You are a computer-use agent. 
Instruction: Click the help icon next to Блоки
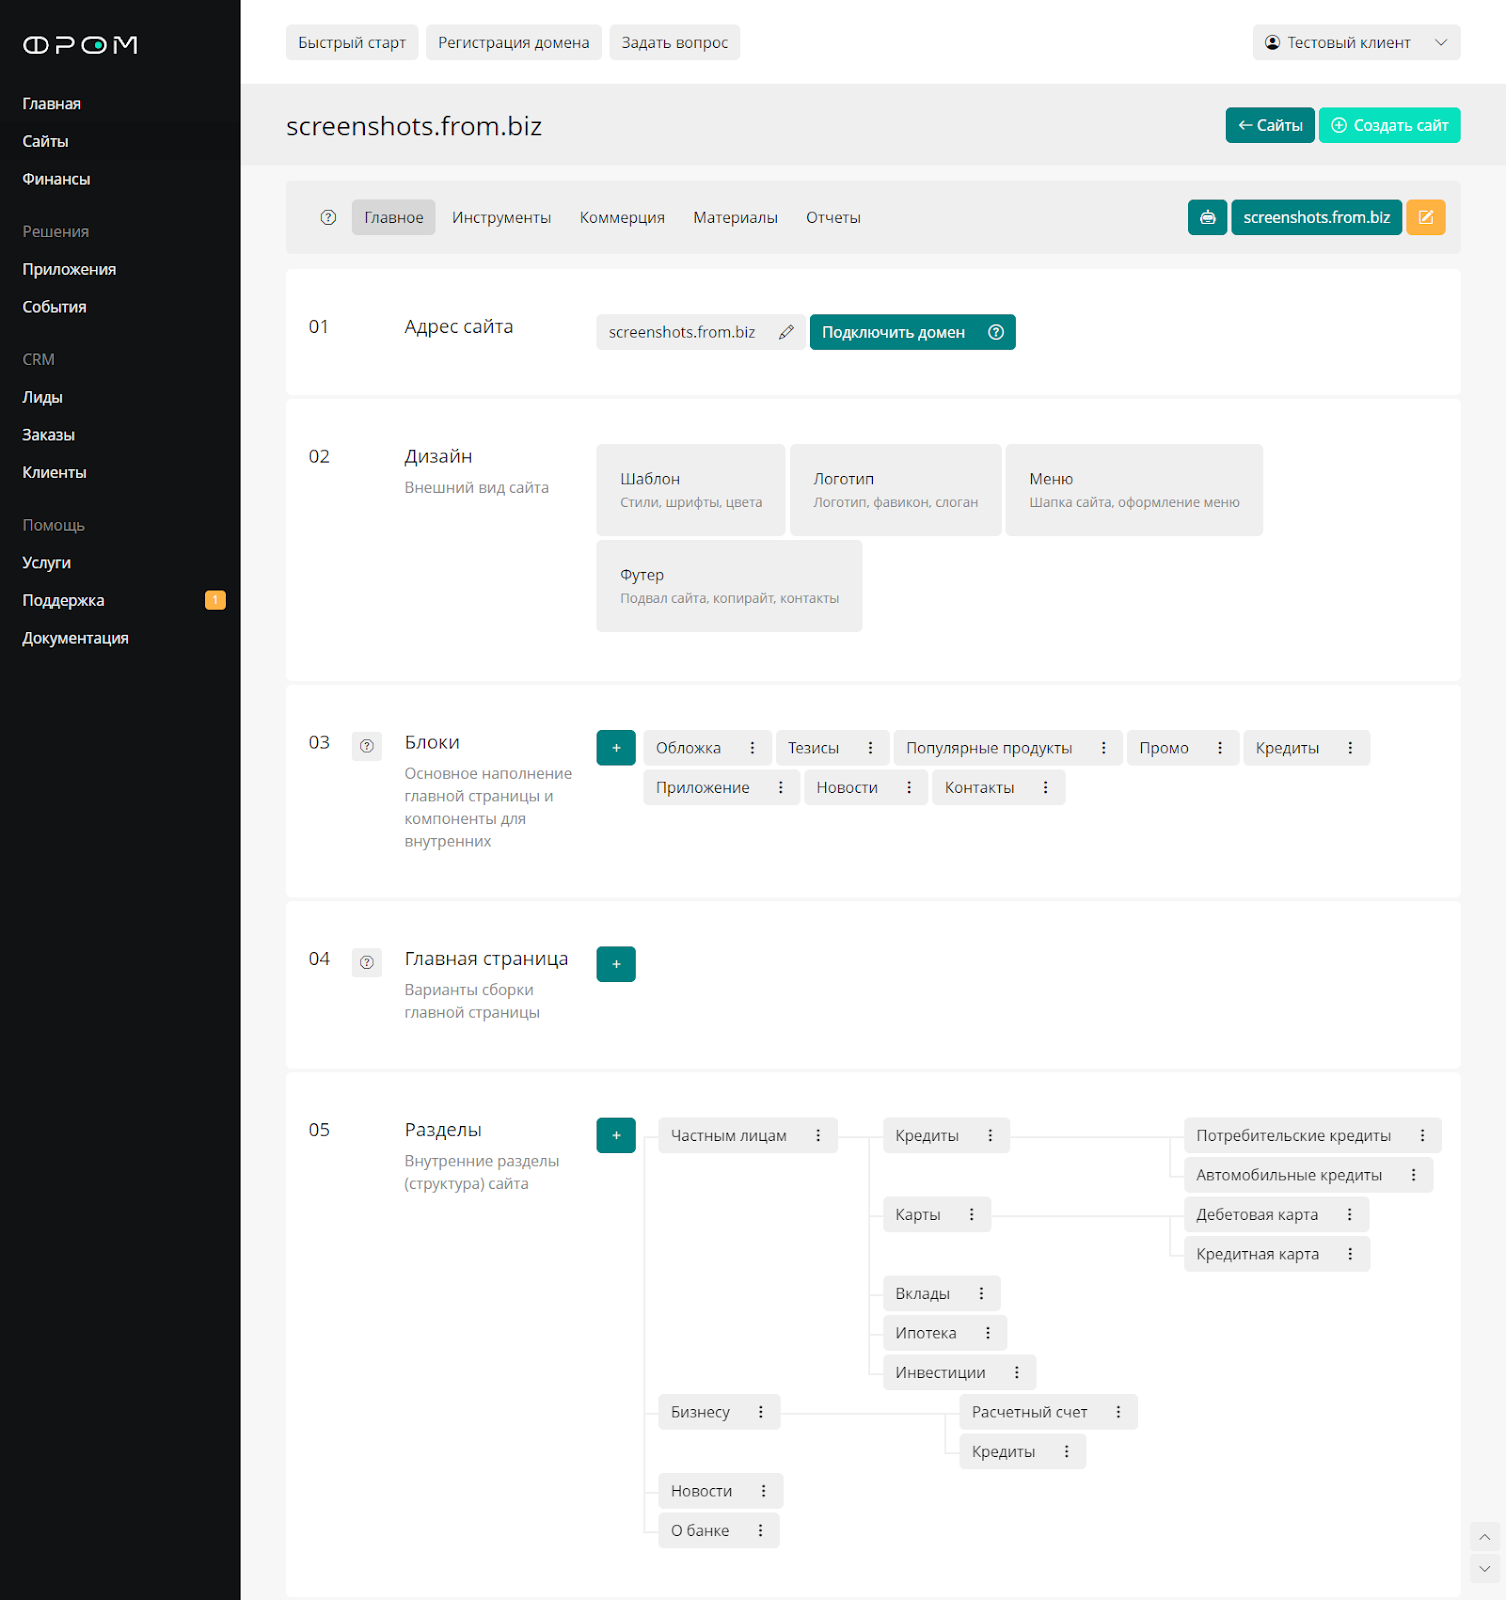click(x=367, y=746)
